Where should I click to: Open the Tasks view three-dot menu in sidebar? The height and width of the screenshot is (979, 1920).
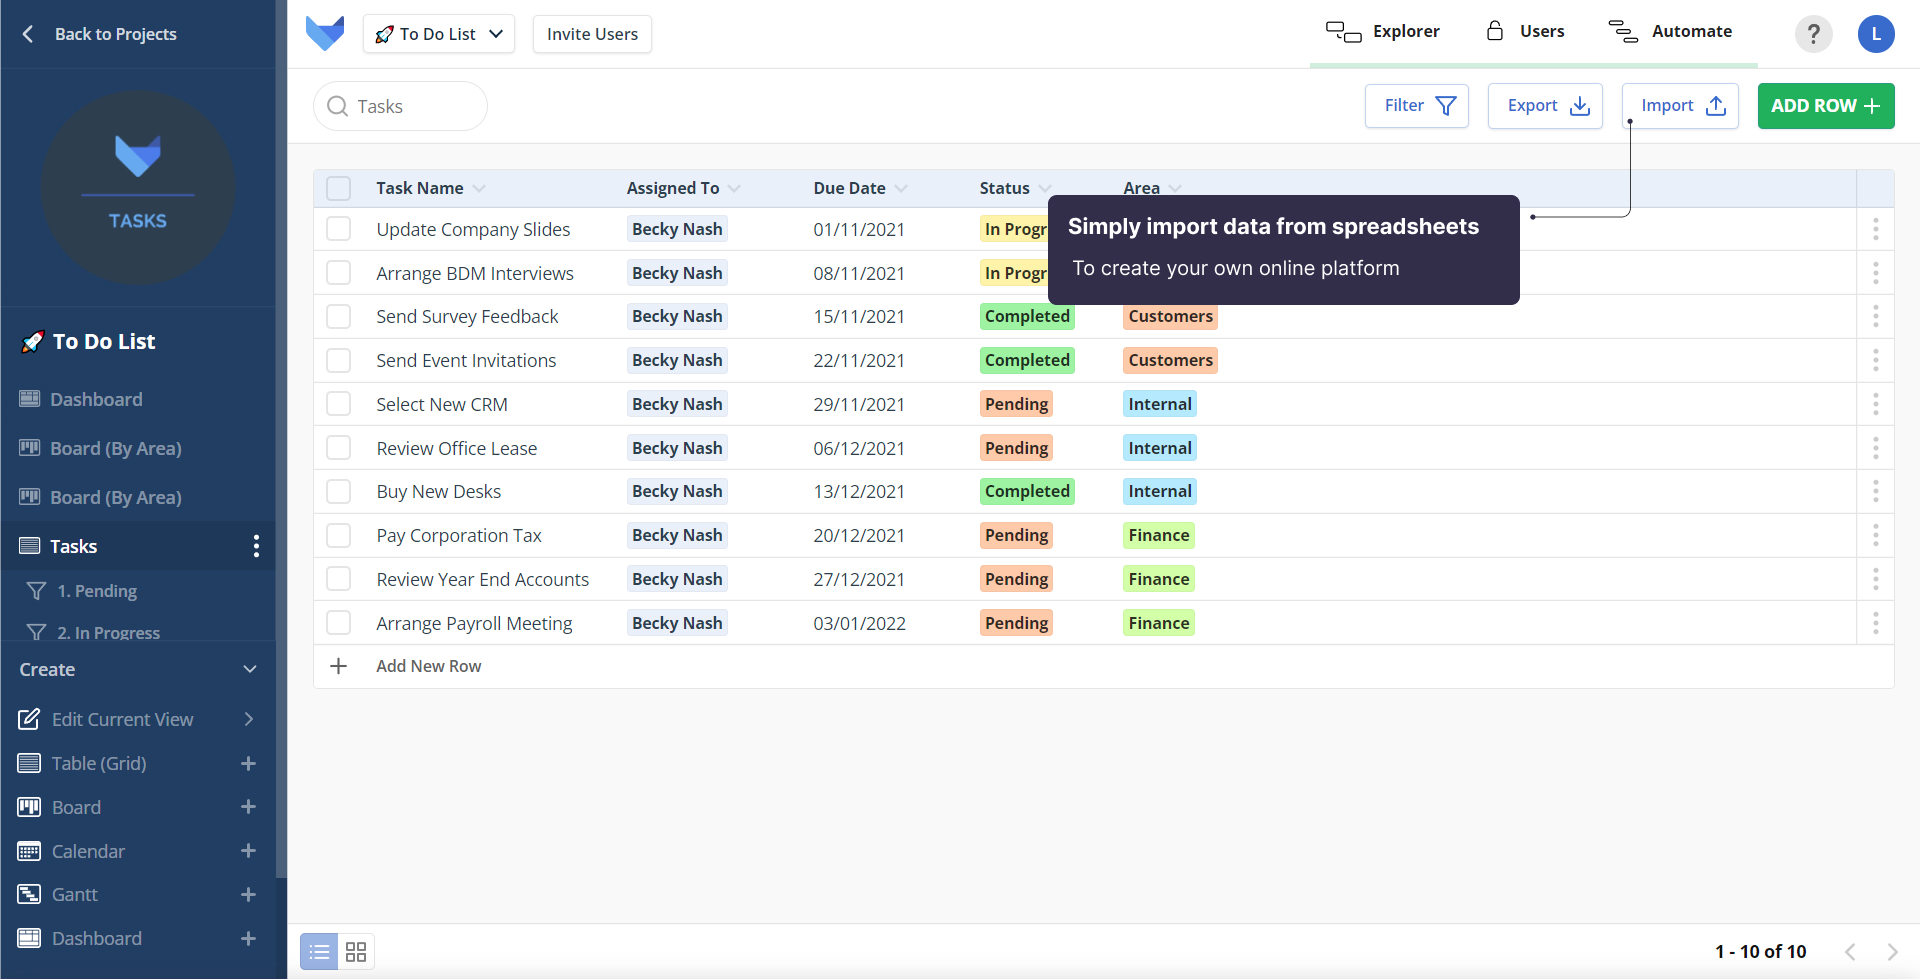257,546
